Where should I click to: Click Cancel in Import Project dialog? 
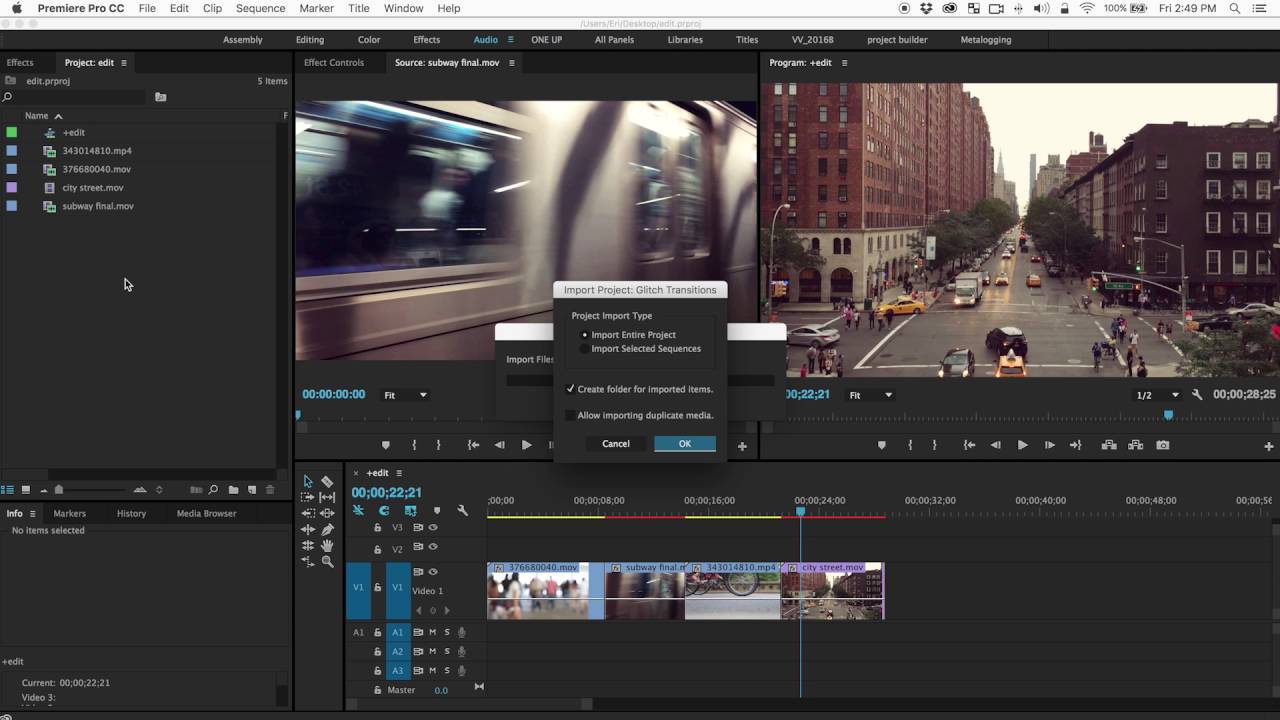tap(616, 444)
